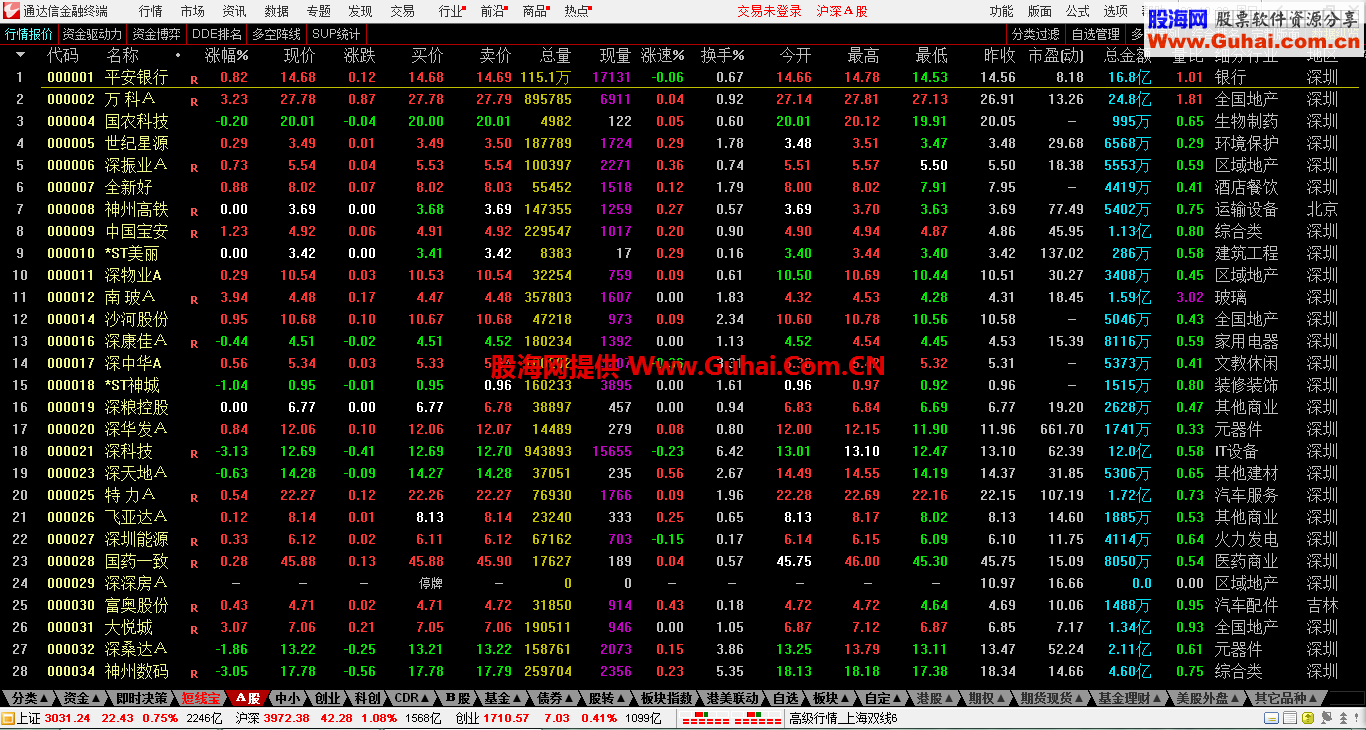Click the yellow note icon beside 上证 in status bar

point(8,718)
